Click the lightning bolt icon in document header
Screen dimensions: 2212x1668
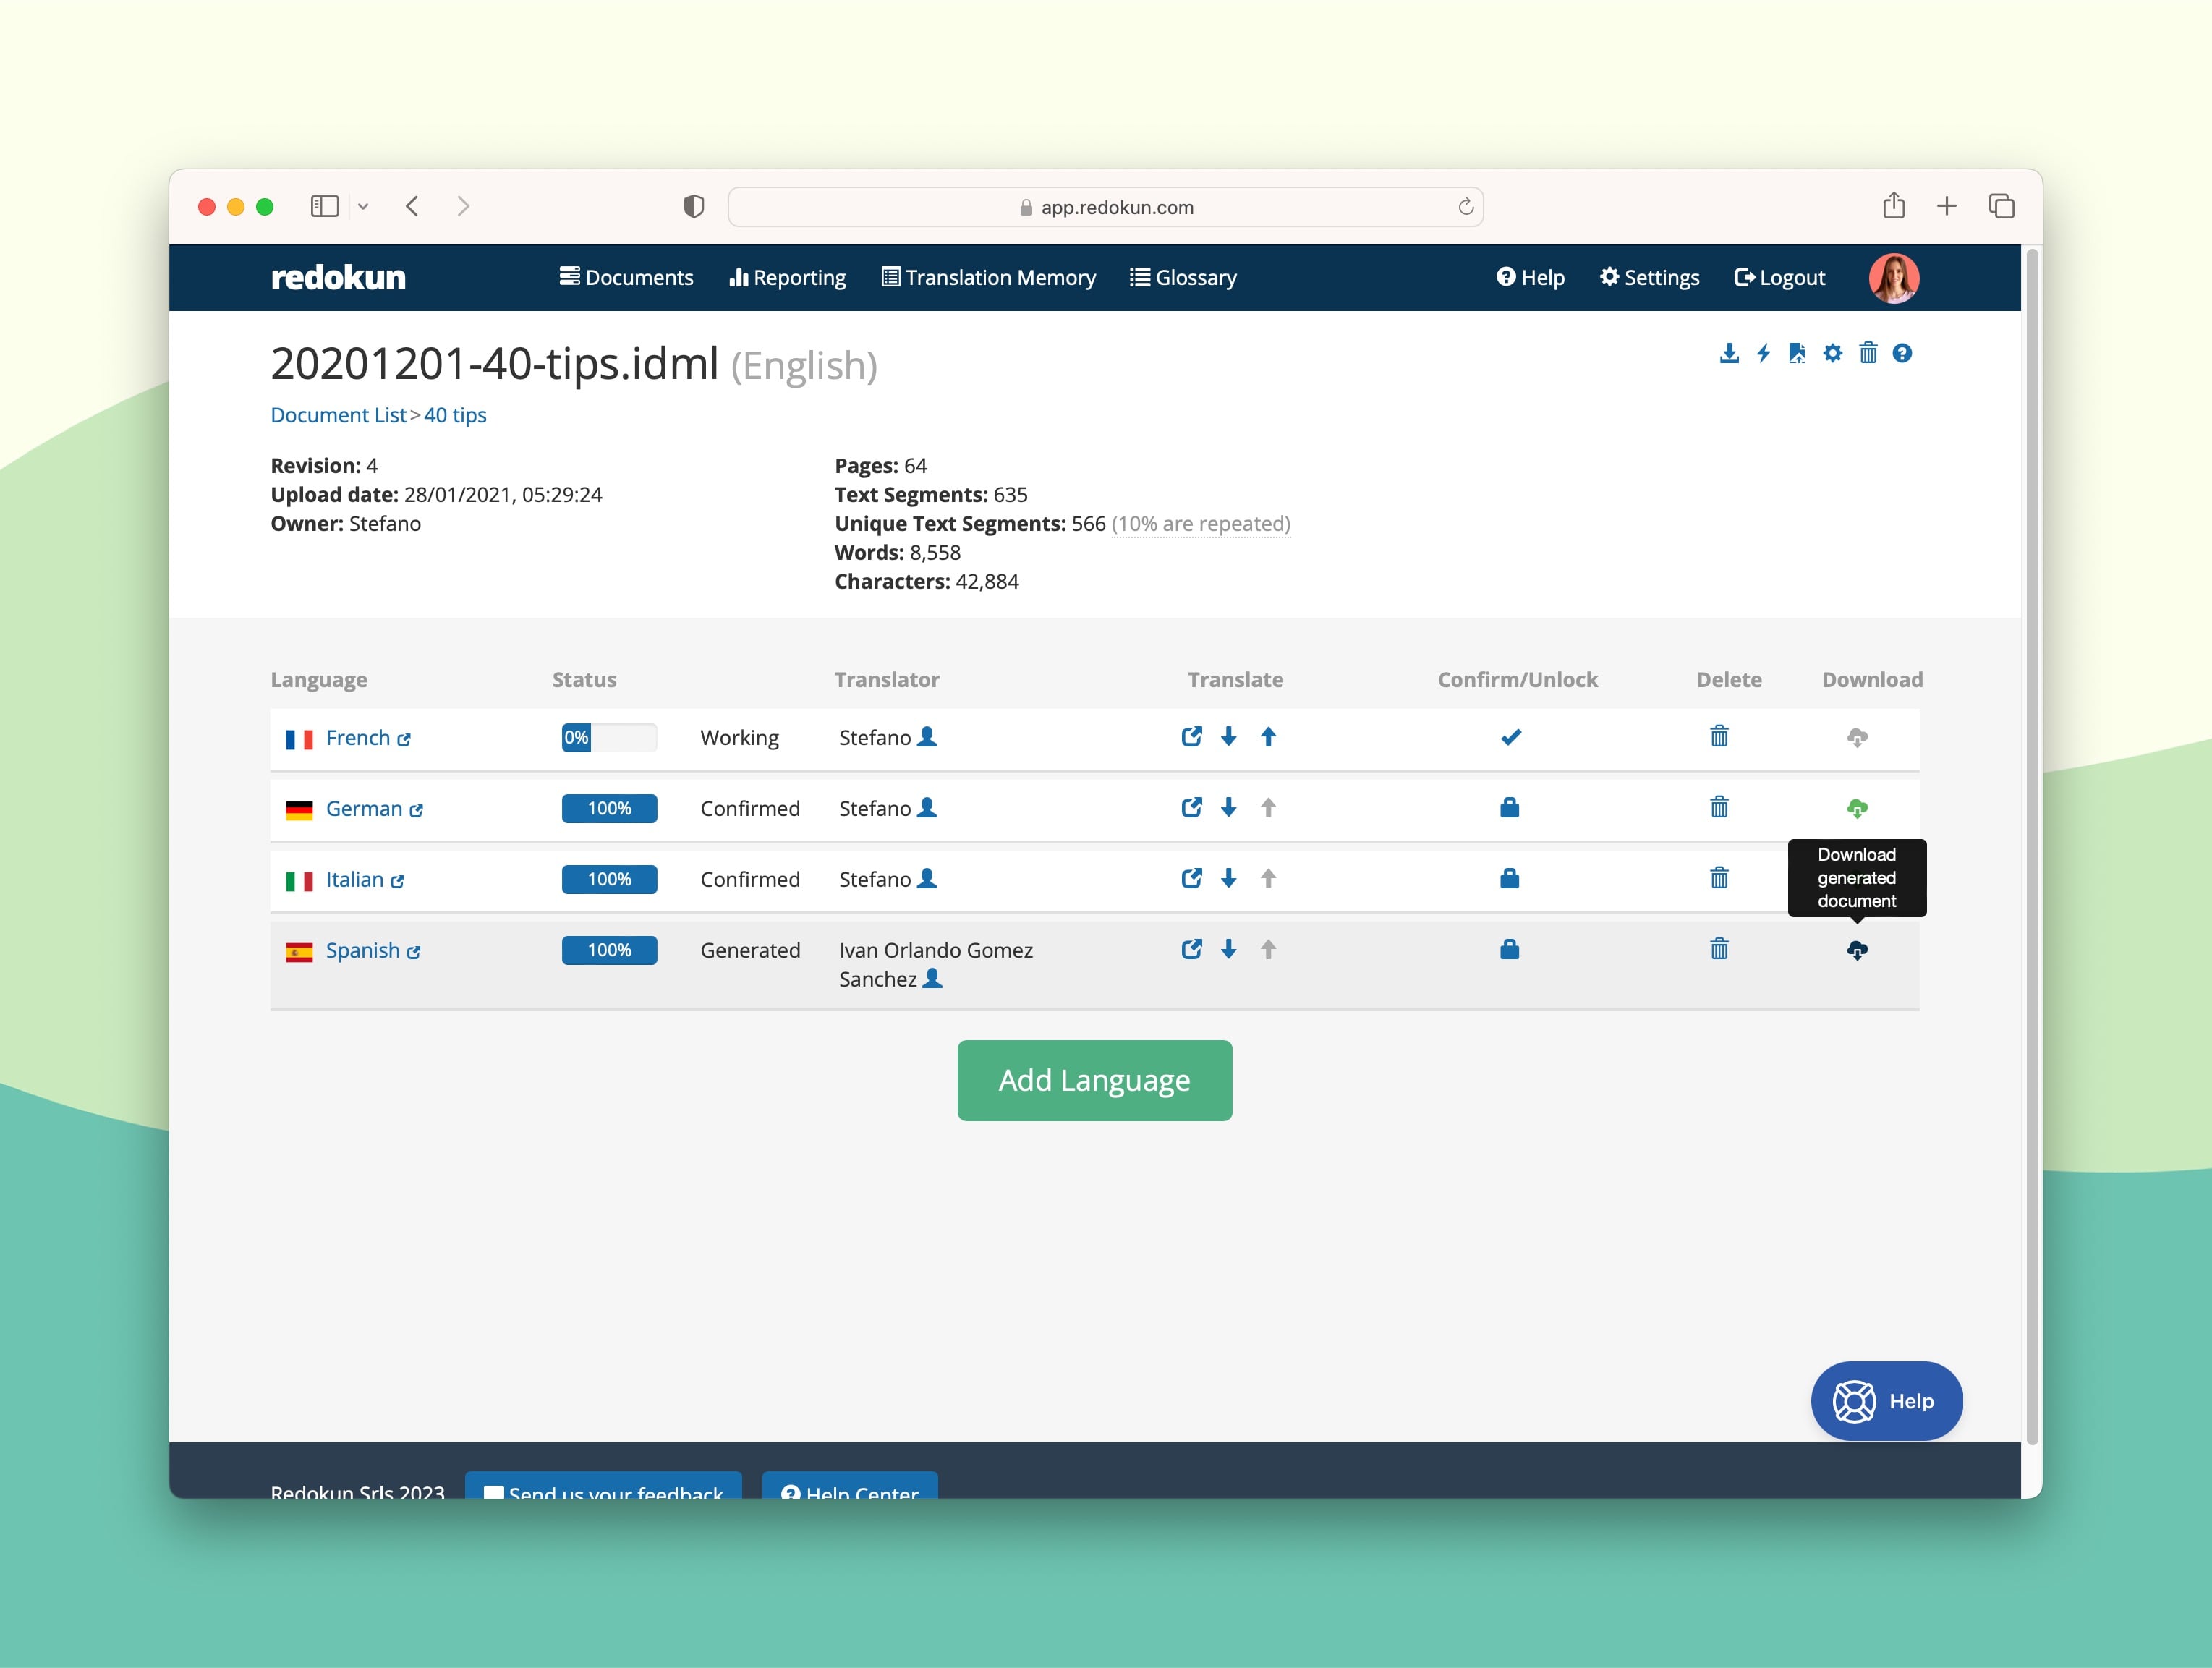pos(1763,353)
